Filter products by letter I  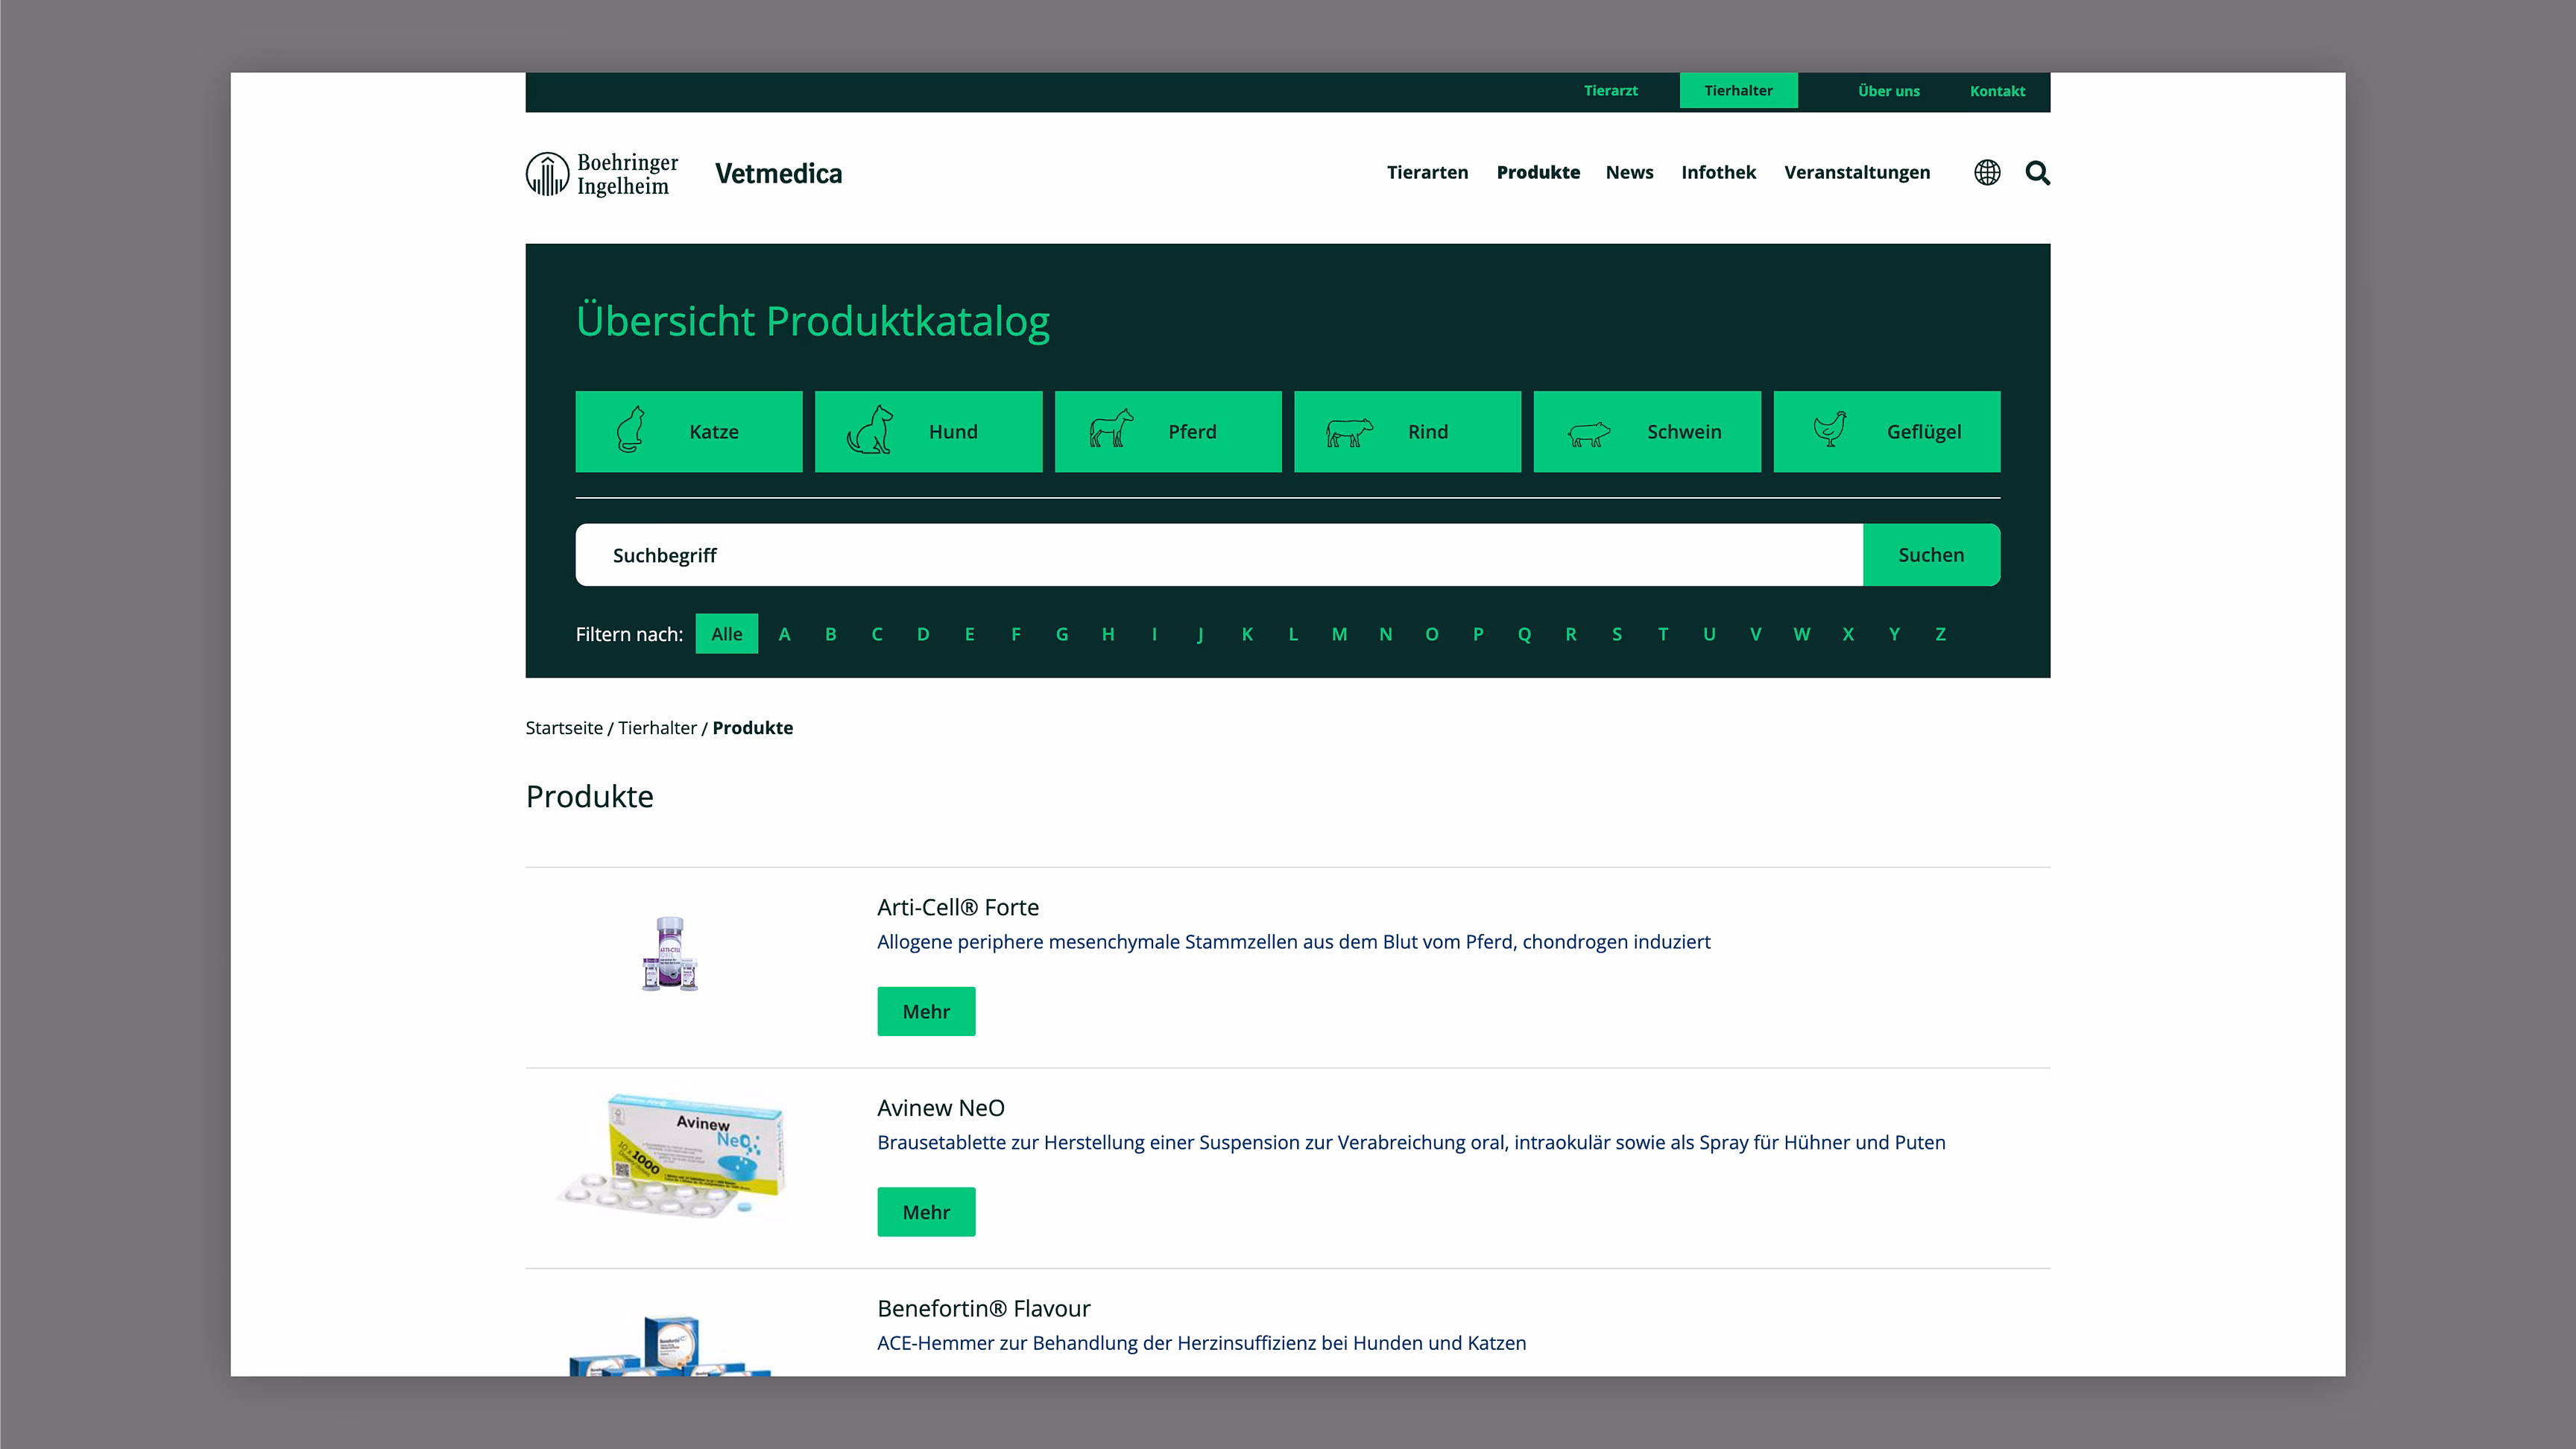coord(1154,634)
